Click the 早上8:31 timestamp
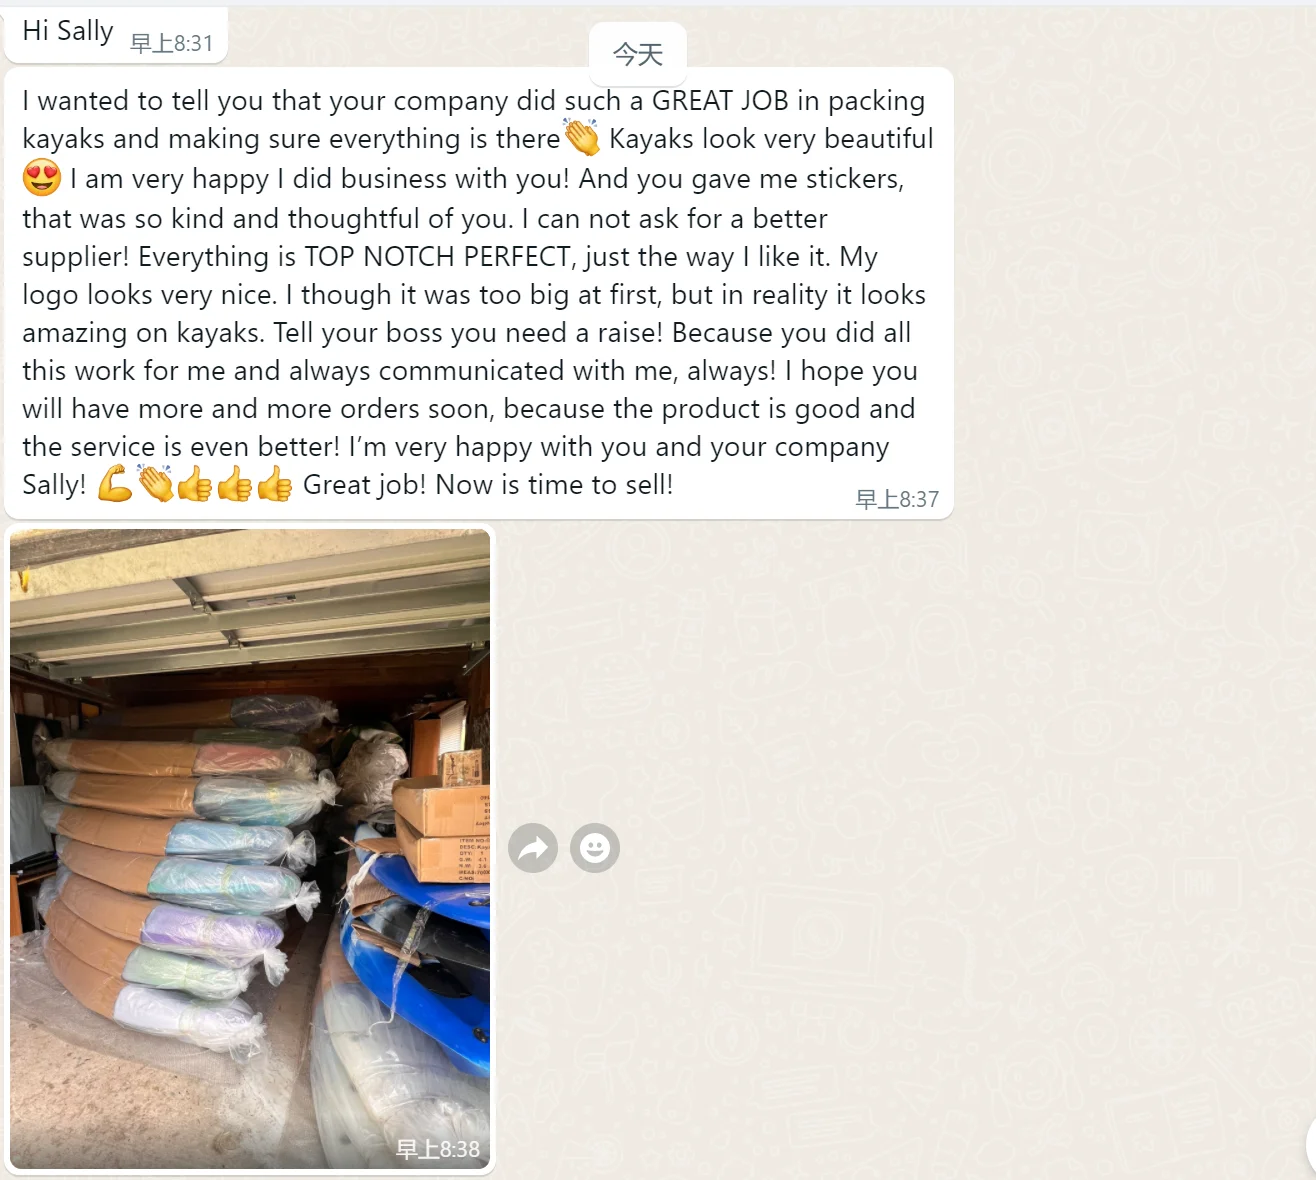Screen dimensions: 1316x1180 click(172, 43)
